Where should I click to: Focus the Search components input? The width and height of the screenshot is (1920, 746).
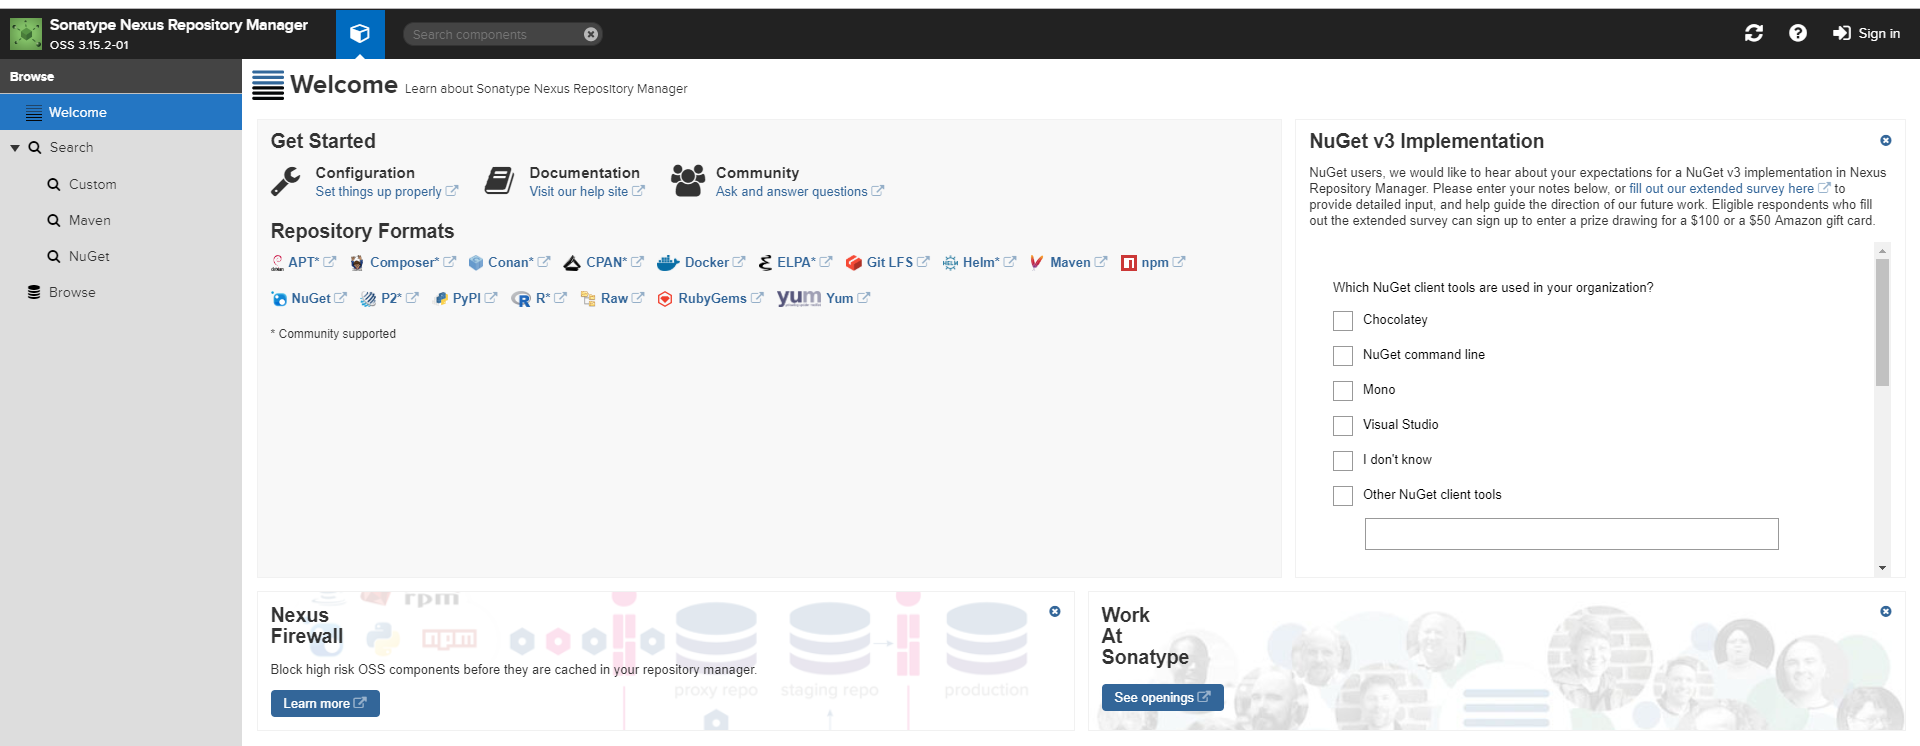pos(495,34)
